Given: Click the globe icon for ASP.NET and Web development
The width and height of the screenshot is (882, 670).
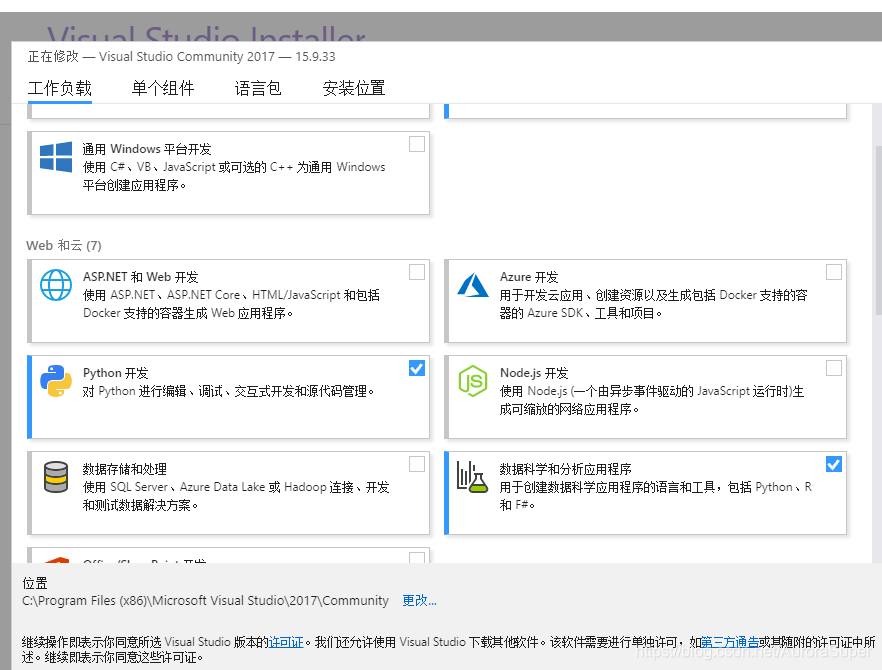Looking at the screenshot, I should (56, 285).
